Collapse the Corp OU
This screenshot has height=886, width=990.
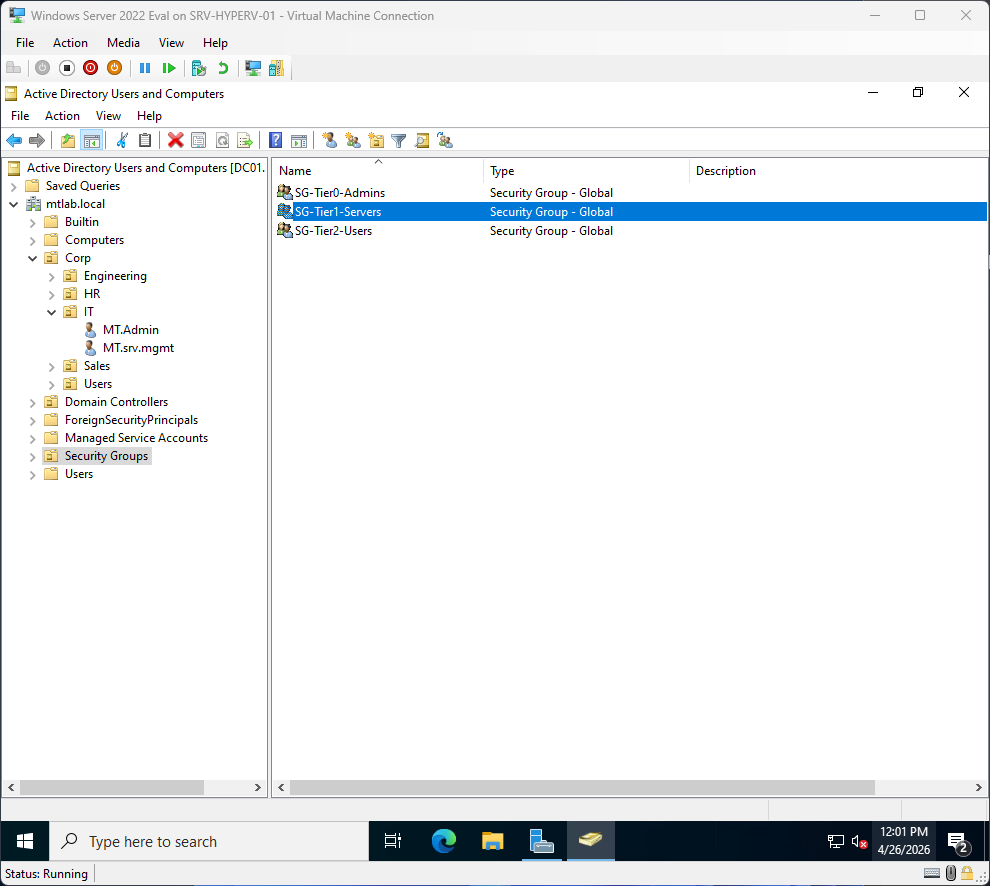click(x=32, y=258)
